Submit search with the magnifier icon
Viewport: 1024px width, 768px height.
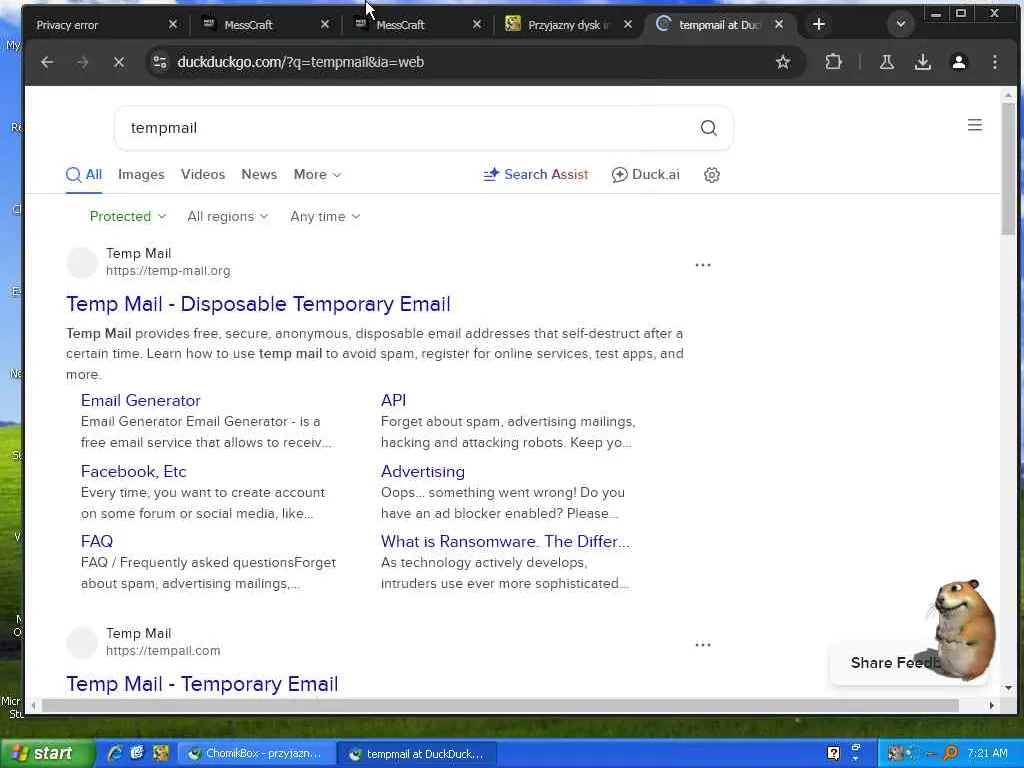click(709, 128)
